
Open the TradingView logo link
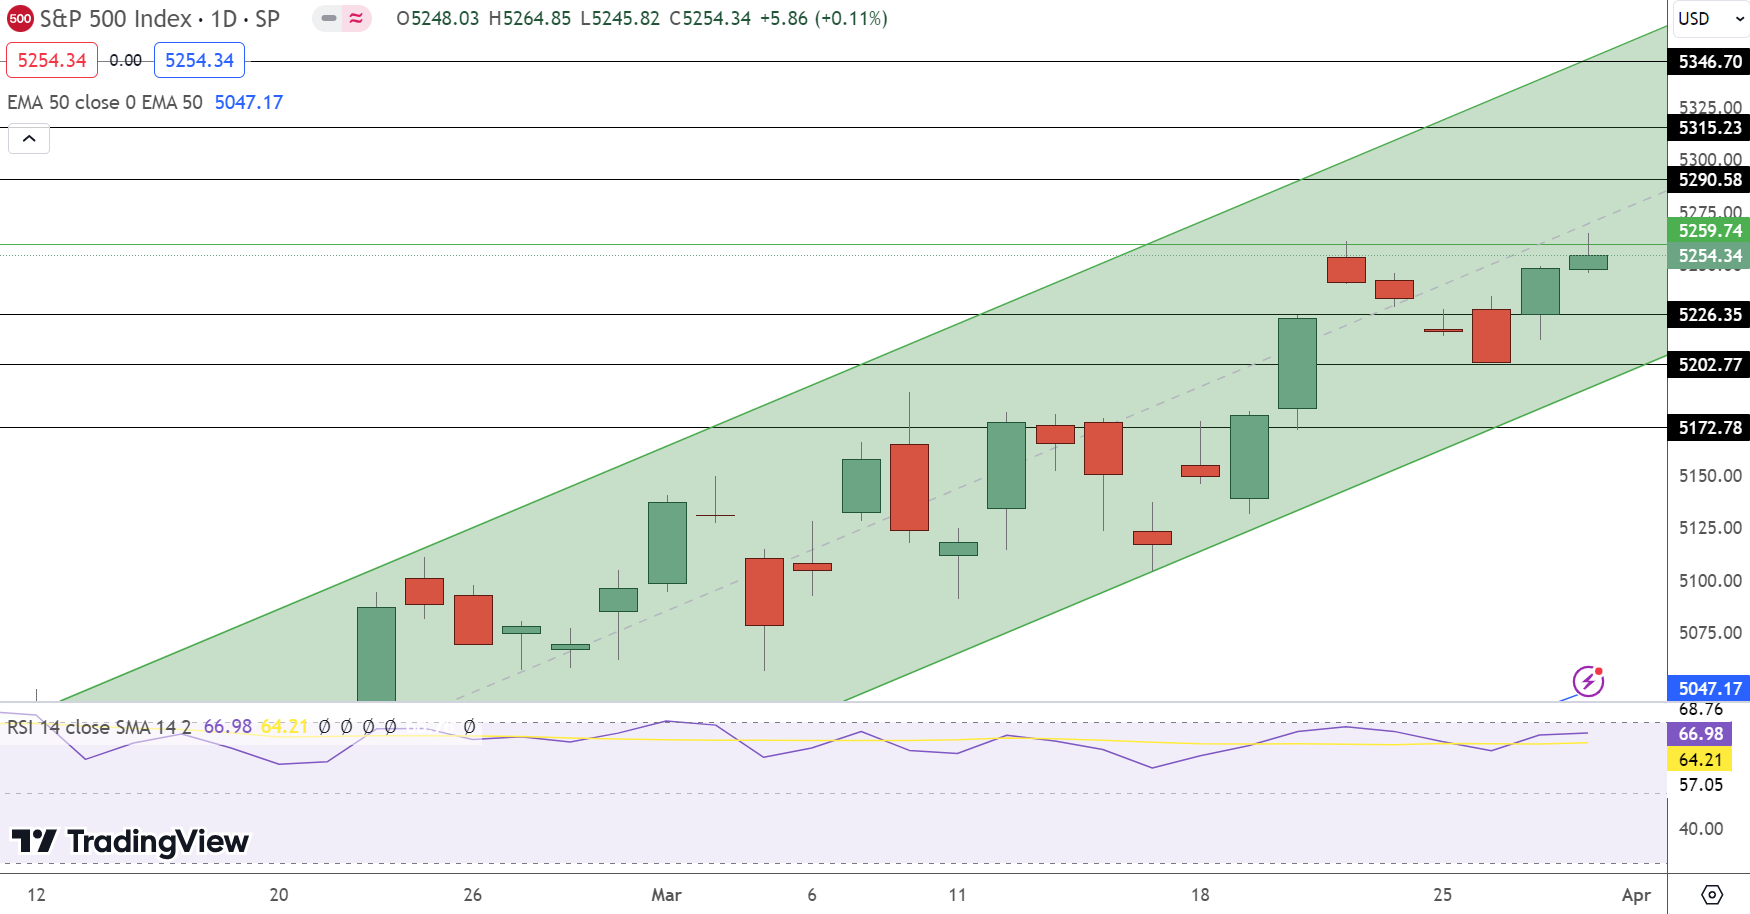tap(130, 842)
